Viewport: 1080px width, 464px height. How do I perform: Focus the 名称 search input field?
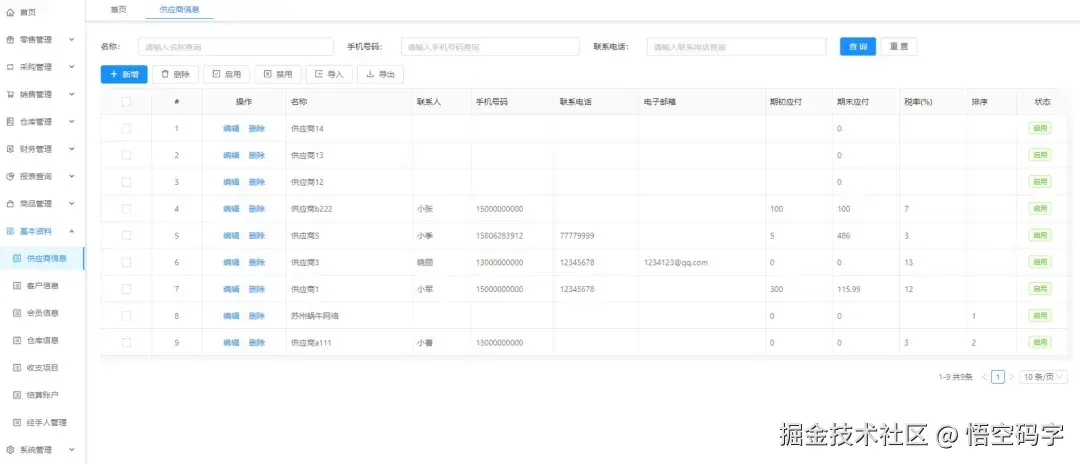pos(236,47)
